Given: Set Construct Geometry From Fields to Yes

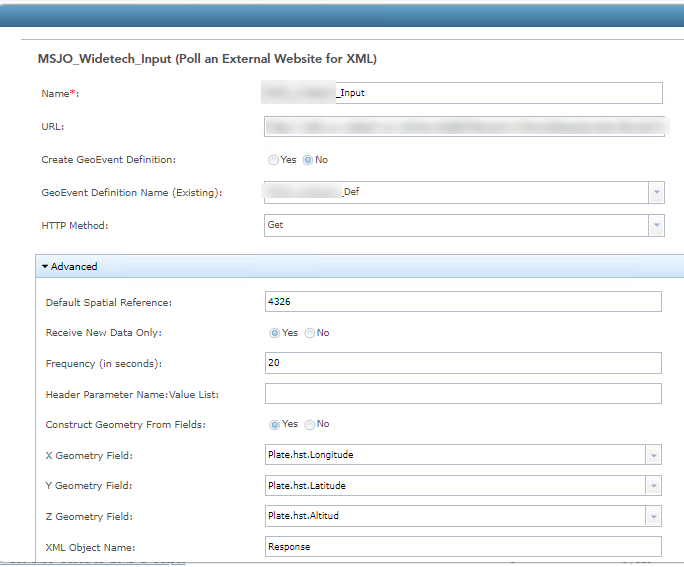Looking at the screenshot, I should tap(274, 425).
